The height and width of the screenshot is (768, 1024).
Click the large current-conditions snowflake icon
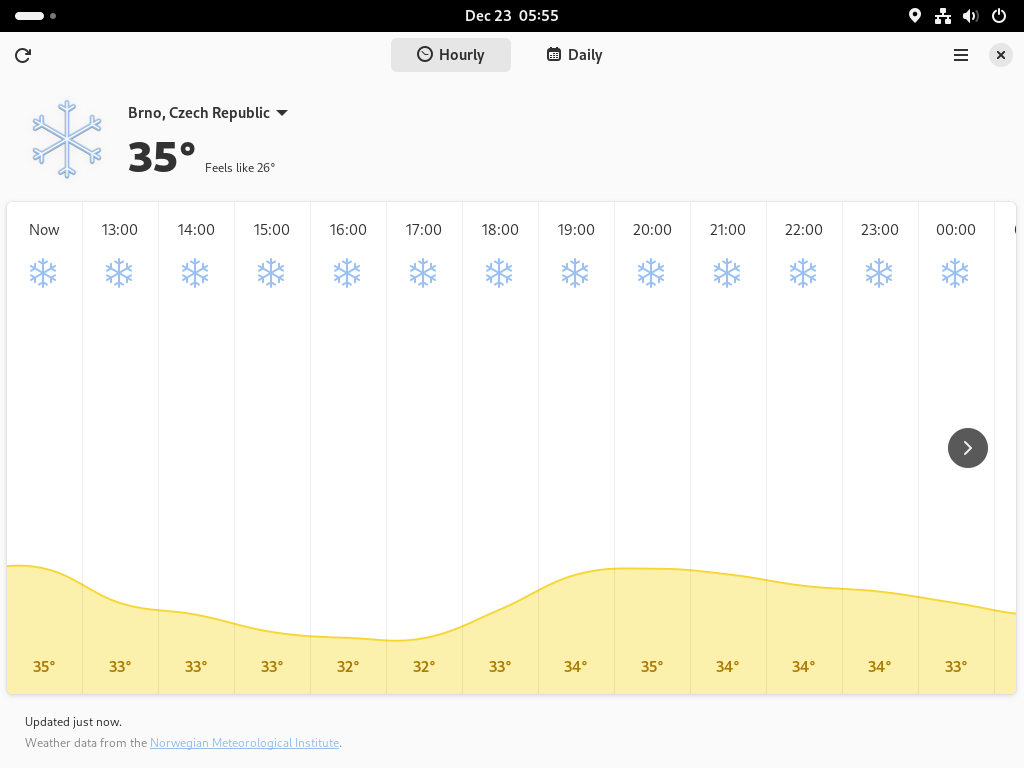[67, 139]
